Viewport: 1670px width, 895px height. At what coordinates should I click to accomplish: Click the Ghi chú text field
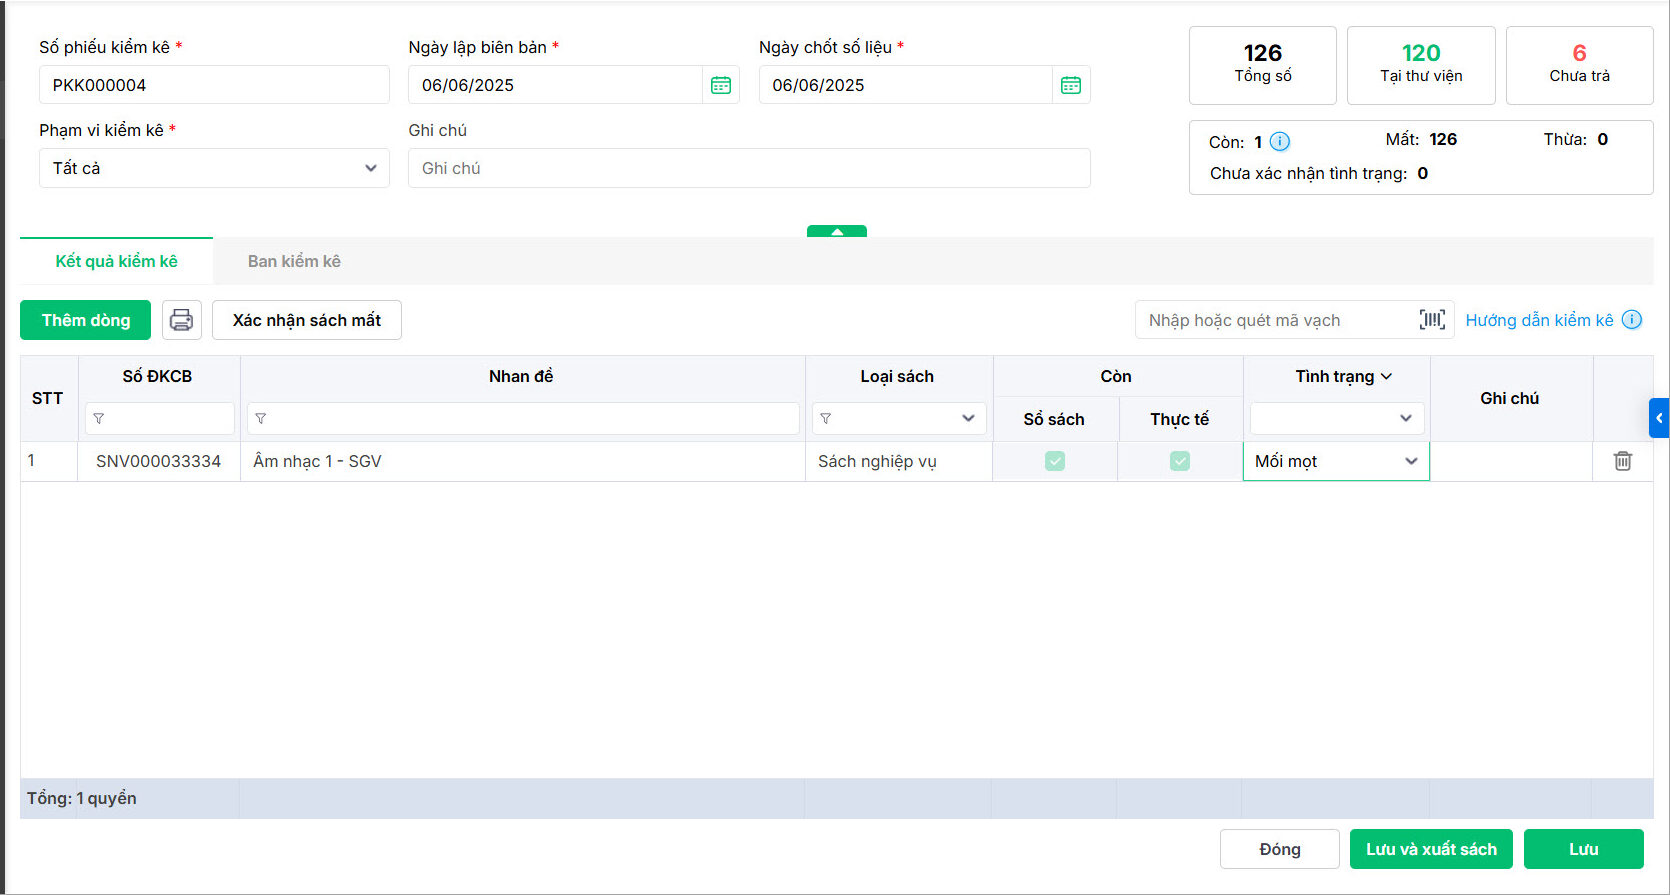749,168
